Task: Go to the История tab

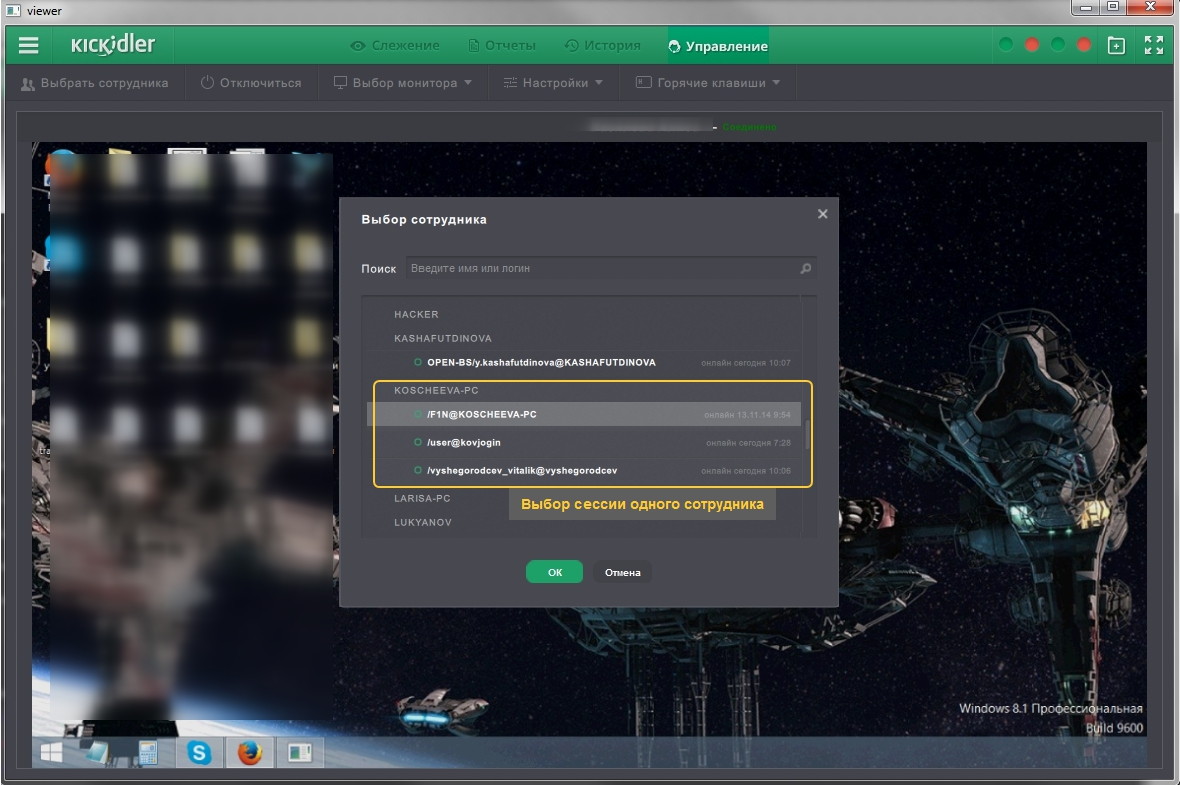Action: (603, 45)
